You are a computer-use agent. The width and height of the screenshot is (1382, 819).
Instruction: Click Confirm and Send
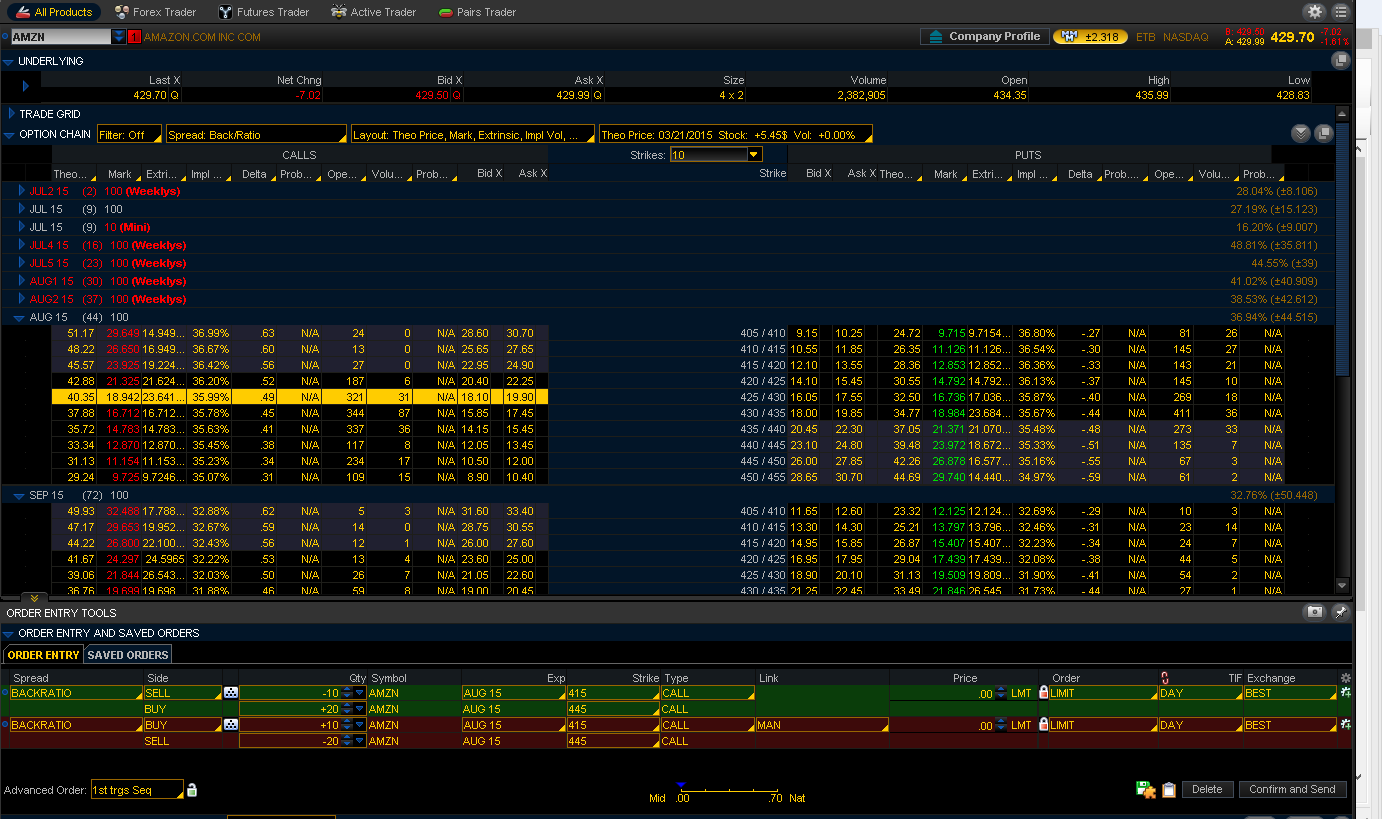click(x=1292, y=789)
